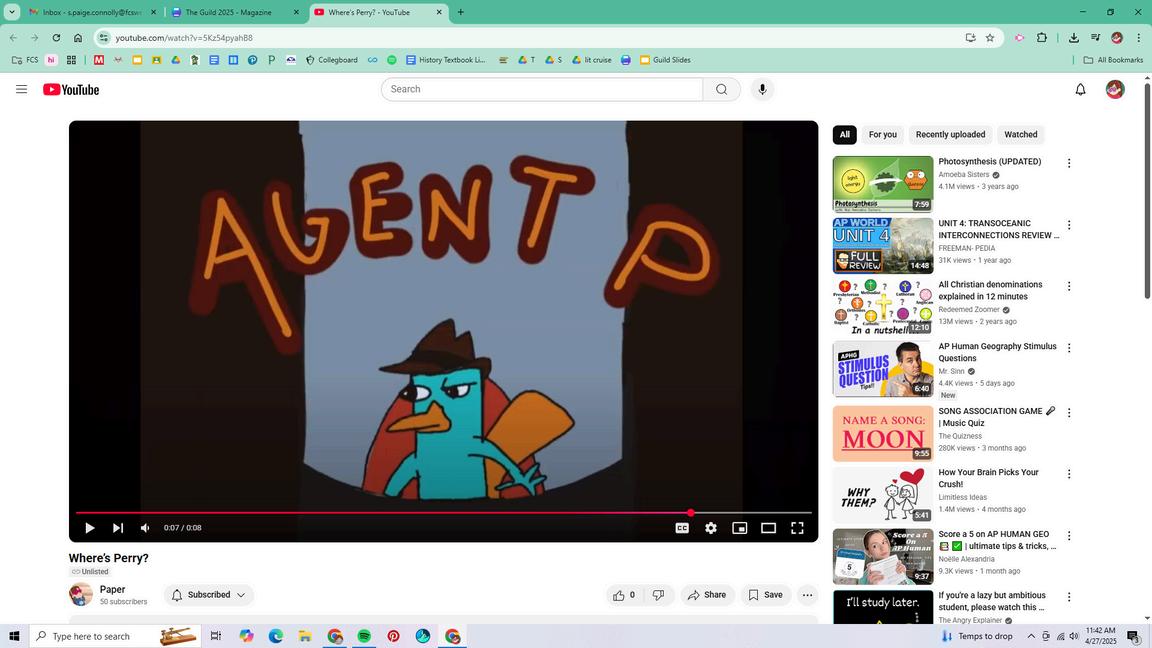Open the Guild Slides bookmark folder
Image resolution: width=1152 pixels, height=648 pixels.
tap(665, 60)
